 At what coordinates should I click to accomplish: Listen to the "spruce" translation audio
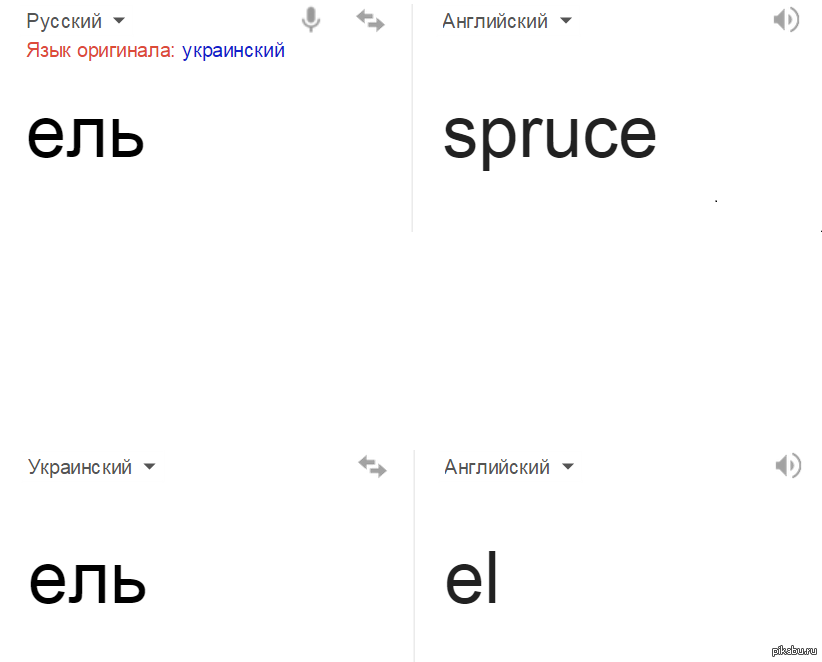point(786,20)
